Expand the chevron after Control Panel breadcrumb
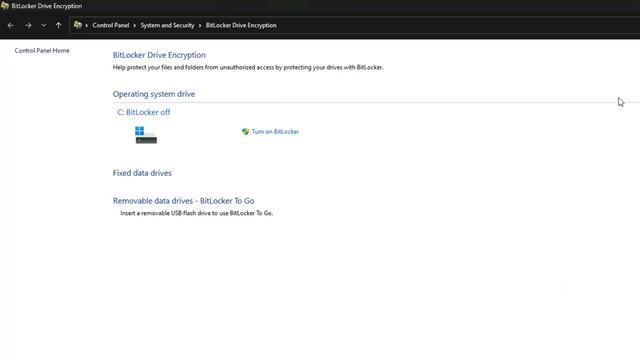This screenshot has width=640, height=360. click(135, 25)
